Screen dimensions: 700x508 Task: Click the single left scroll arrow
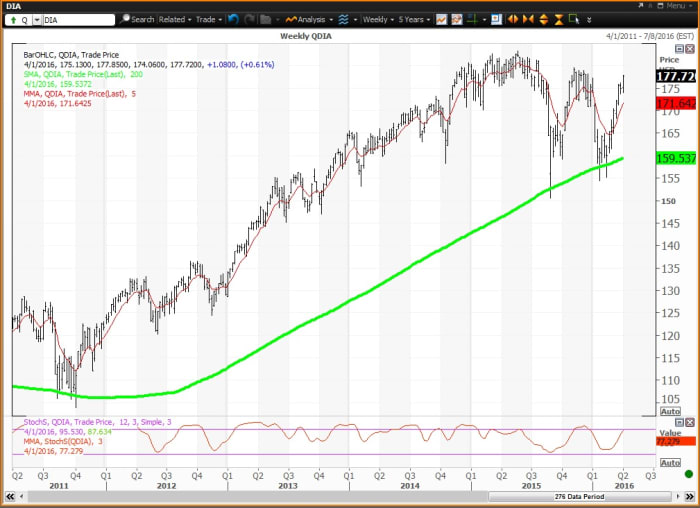click(21, 496)
